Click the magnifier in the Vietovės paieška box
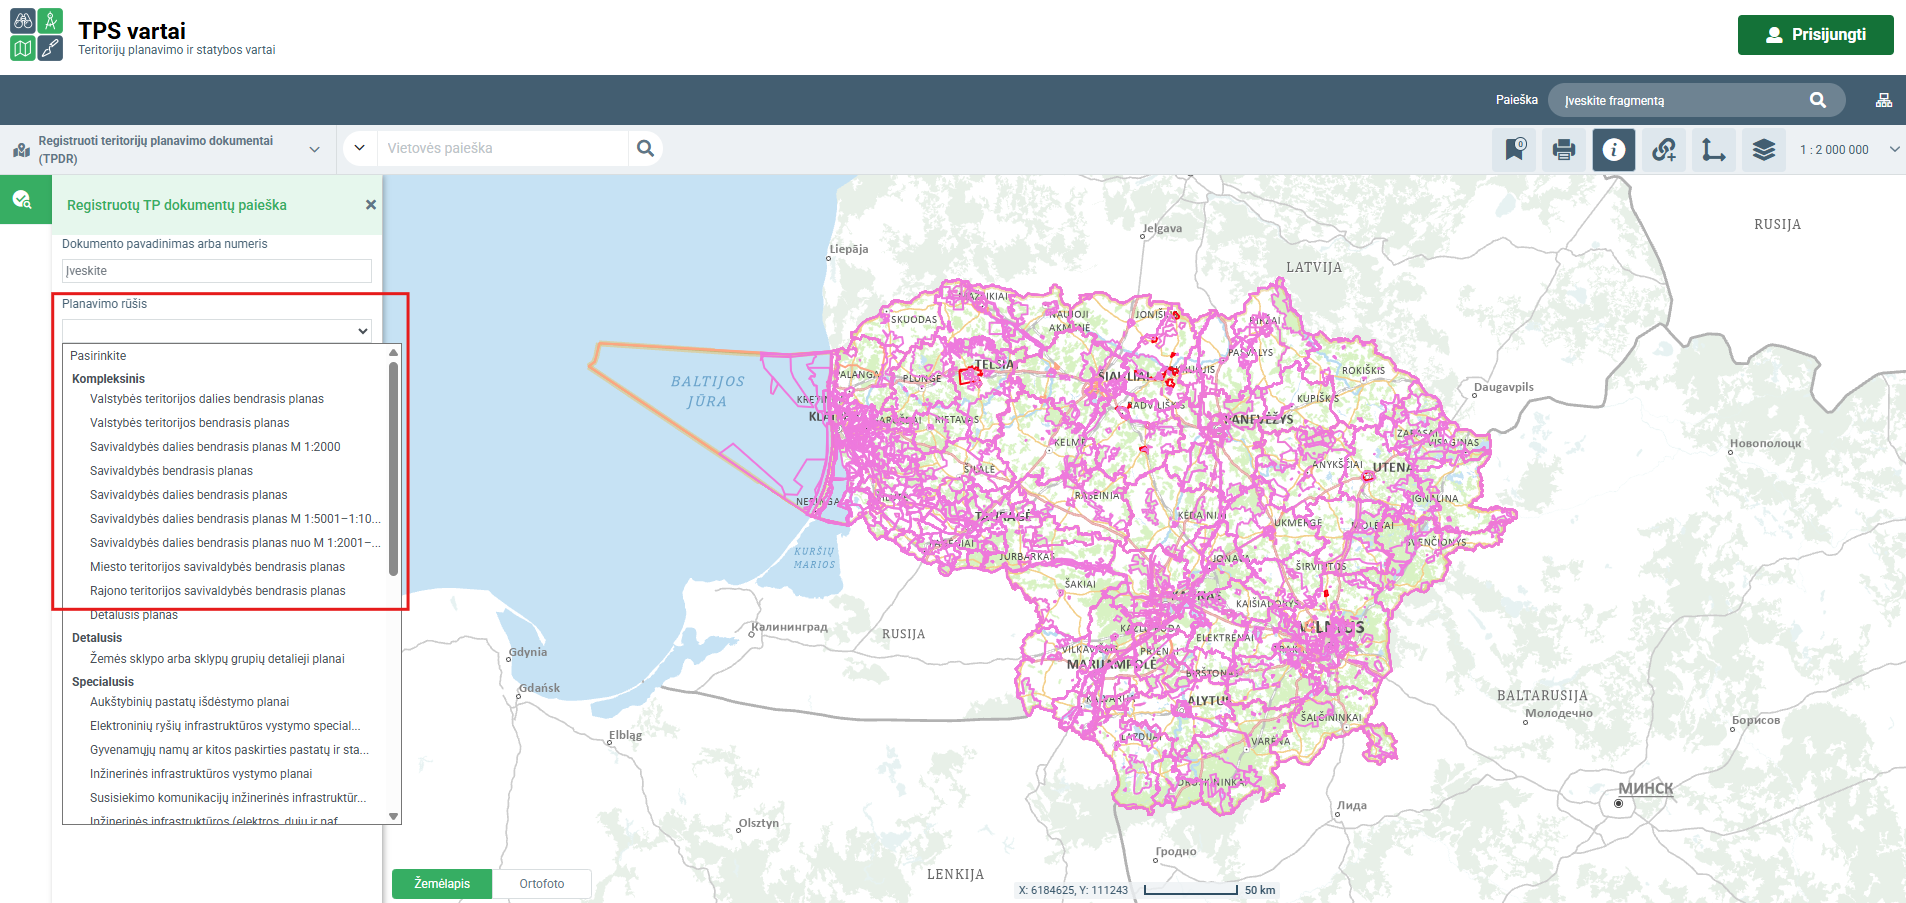Image resolution: width=1906 pixels, height=903 pixels. click(646, 148)
